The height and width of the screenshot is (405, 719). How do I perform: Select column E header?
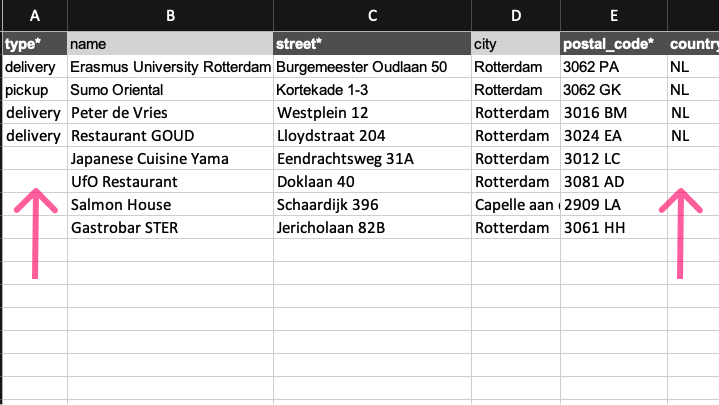pyautogui.click(x=614, y=16)
